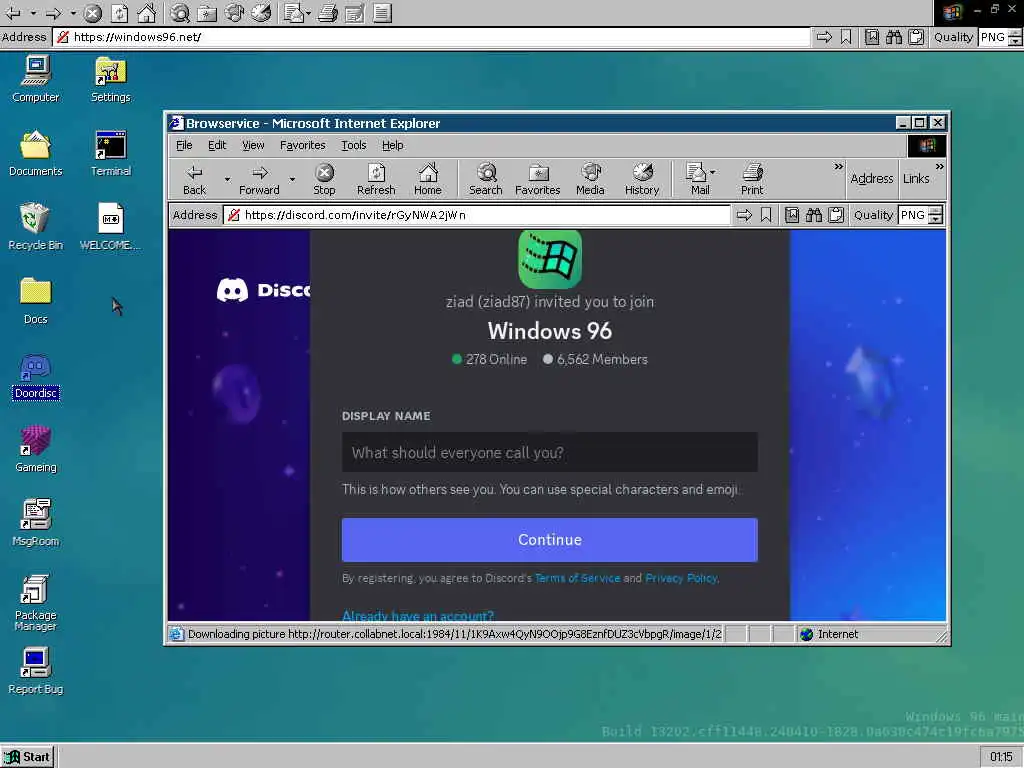Click the outer browser Forward arrow icon
This screenshot has width=1024, height=768.
(x=54, y=12)
